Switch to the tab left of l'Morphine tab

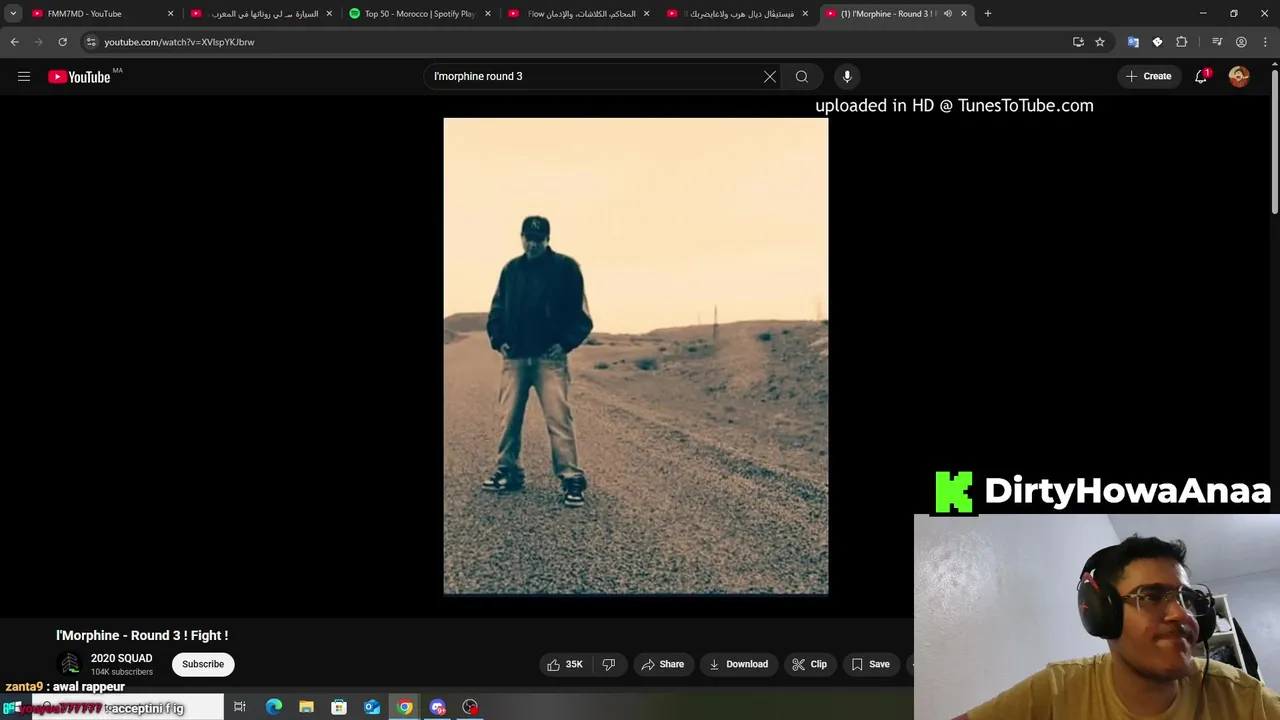[x=738, y=14]
